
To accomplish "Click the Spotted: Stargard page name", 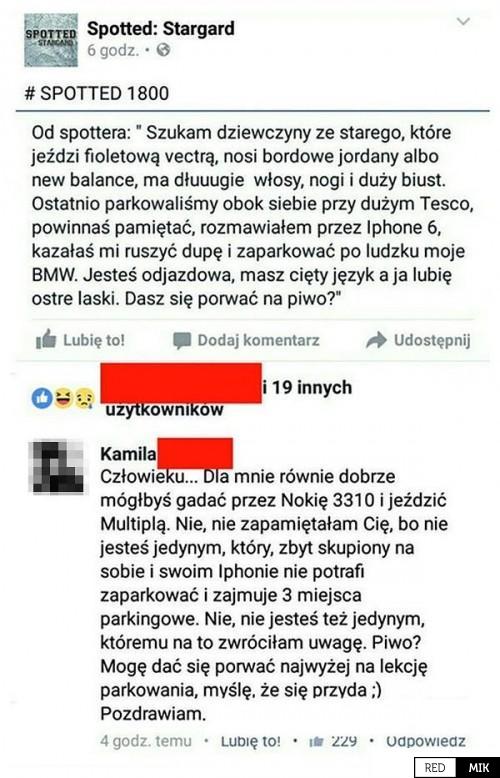I will (161, 28).
